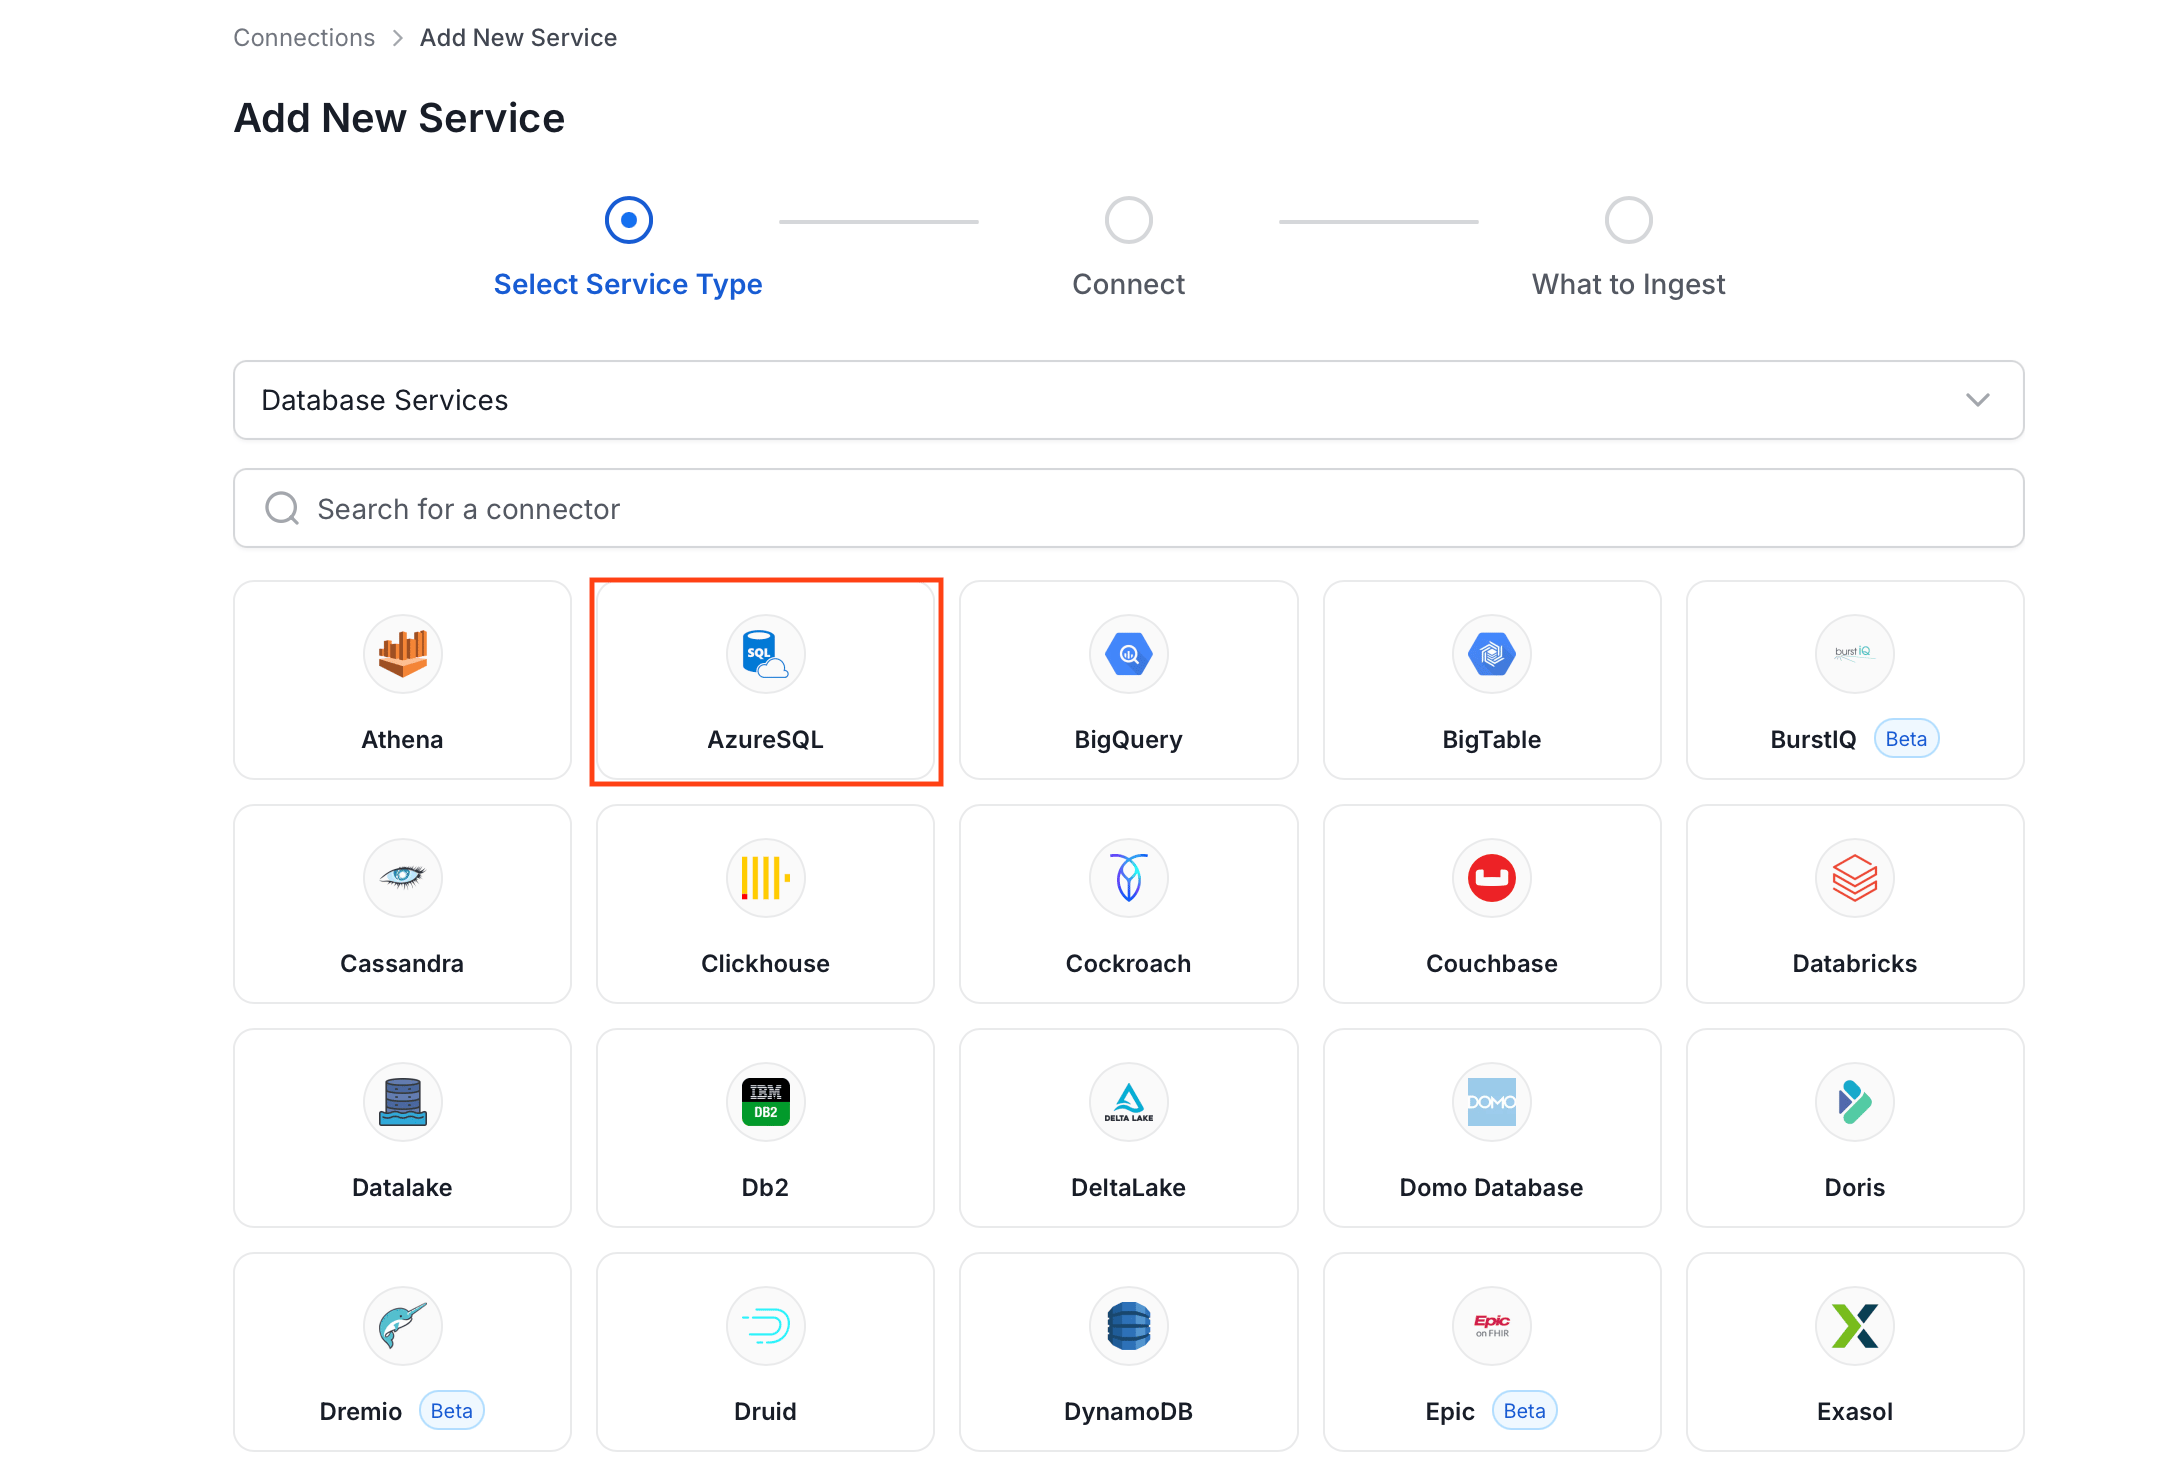Choose the Exasol connector icon
The image size is (2164, 1472).
1854,1326
